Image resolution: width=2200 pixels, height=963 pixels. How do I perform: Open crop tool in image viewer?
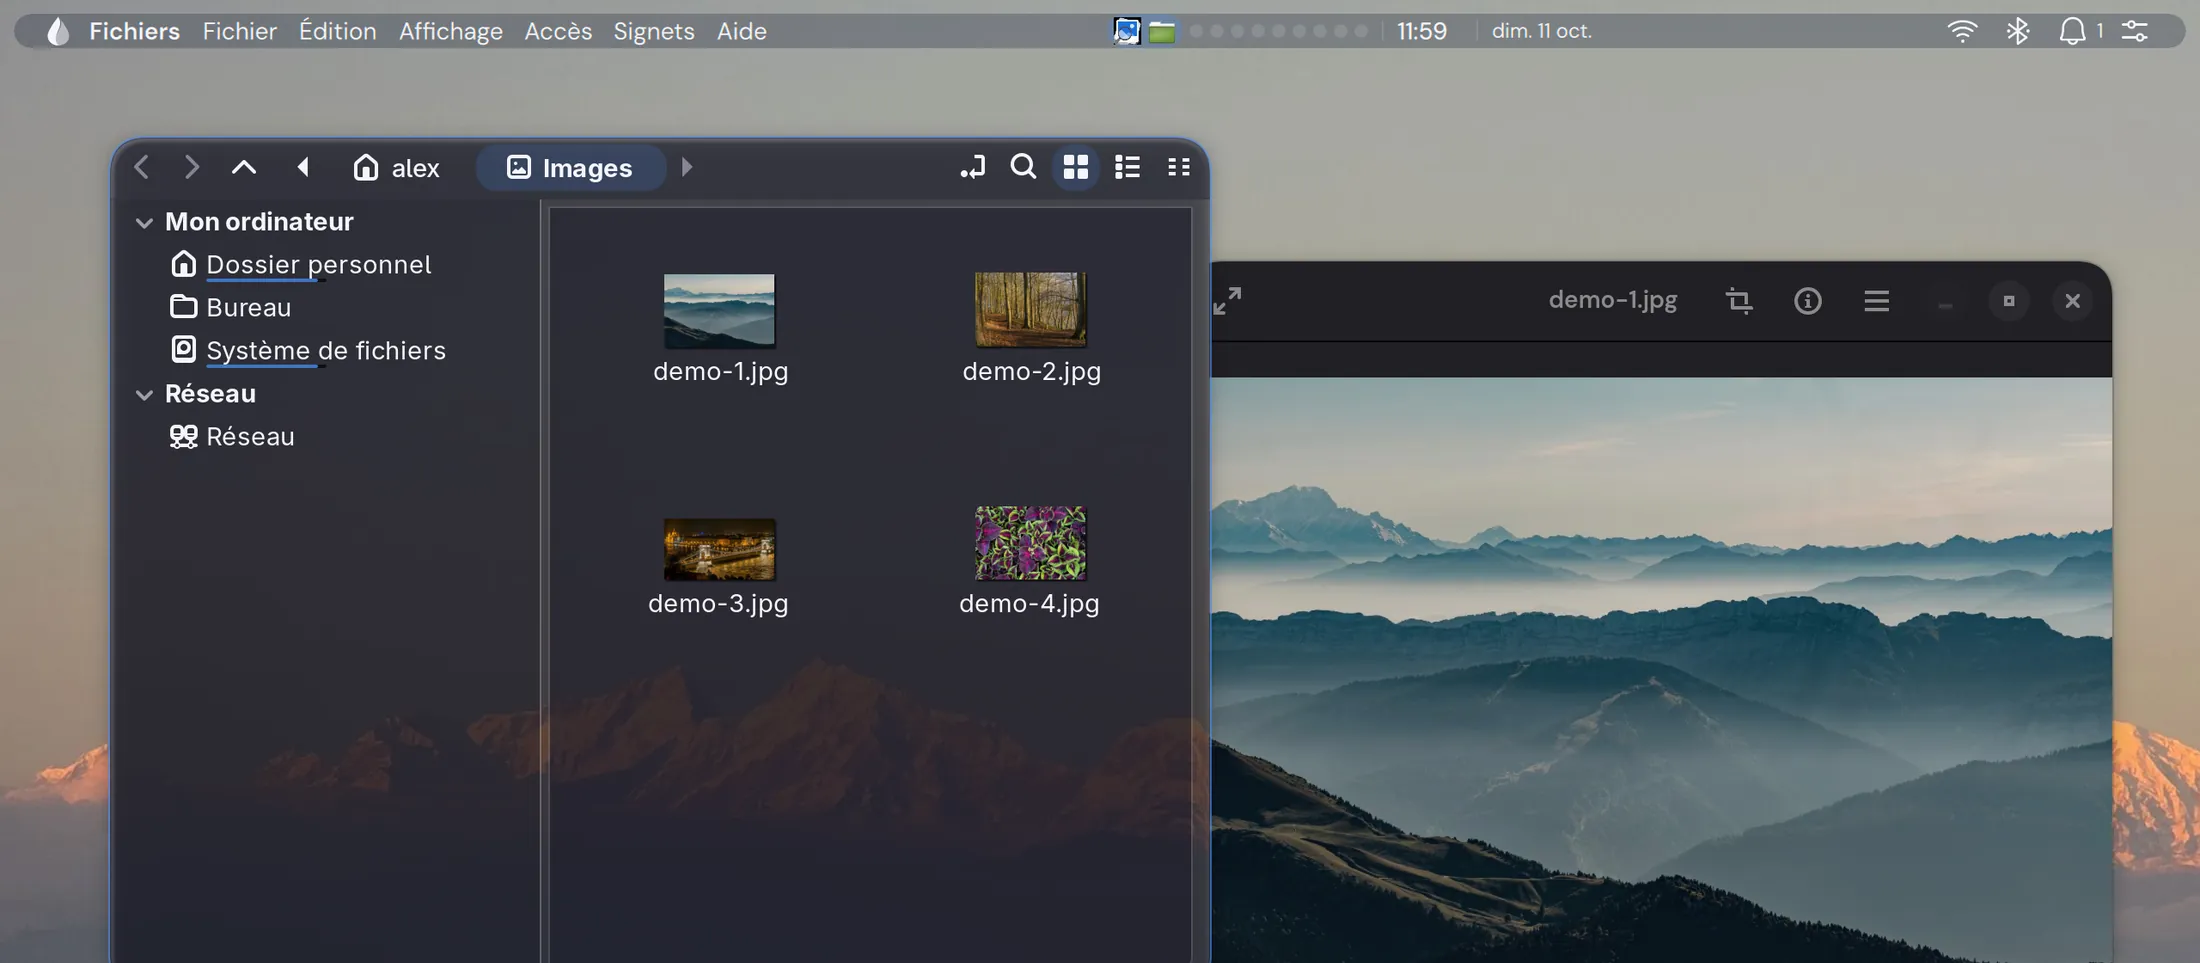1739,301
